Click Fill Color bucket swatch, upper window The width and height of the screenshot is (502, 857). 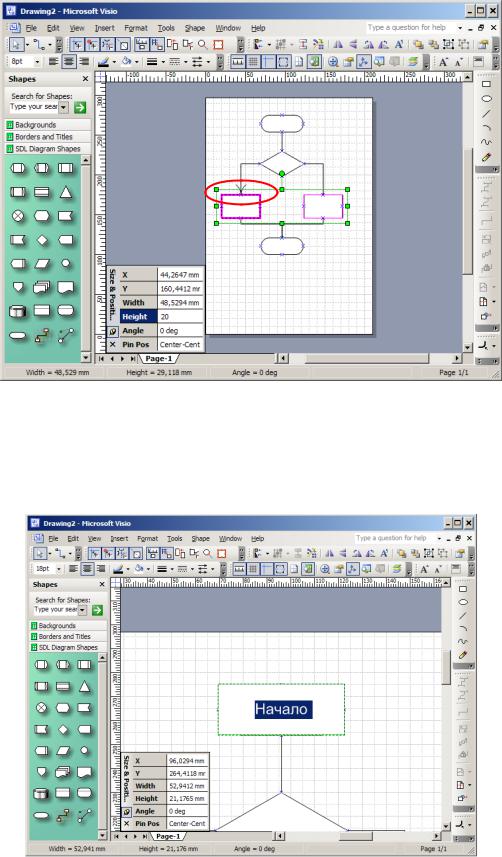click(126, 62)
